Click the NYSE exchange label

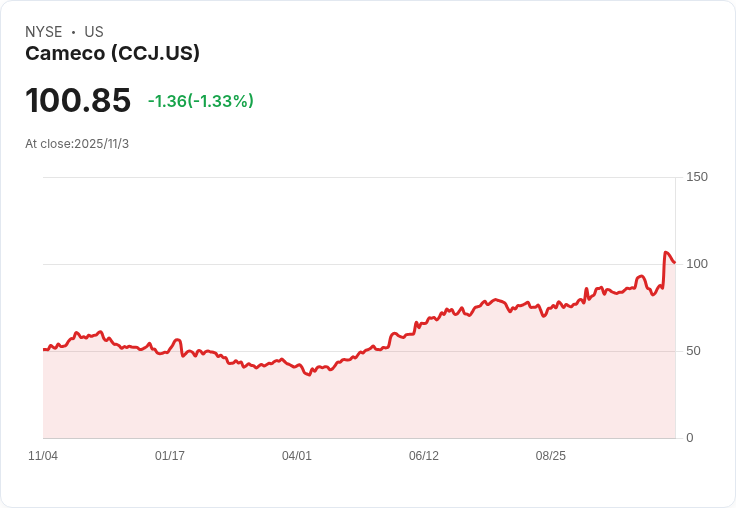(44, 32)
